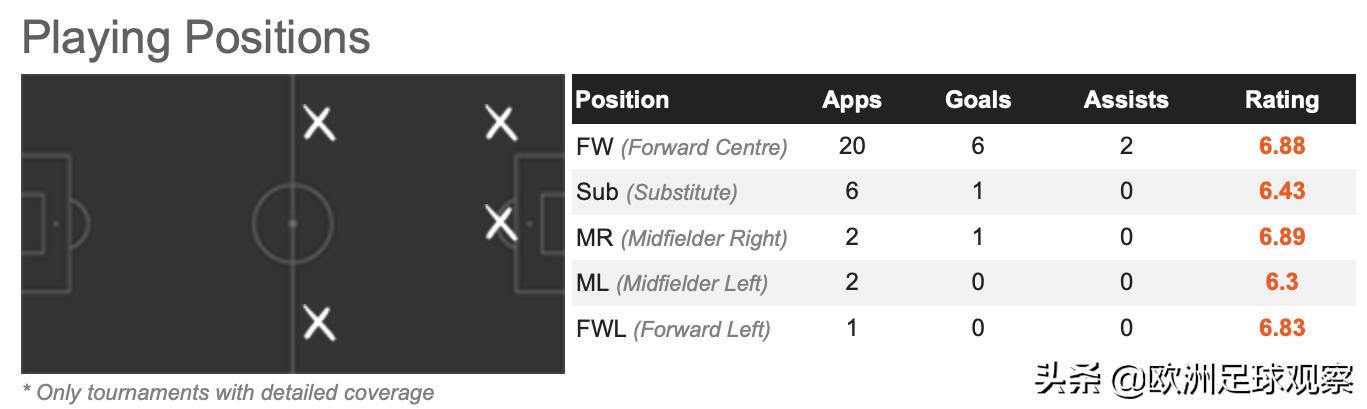
Task: Sort table by Goals column header
Action: click(978, 100)
